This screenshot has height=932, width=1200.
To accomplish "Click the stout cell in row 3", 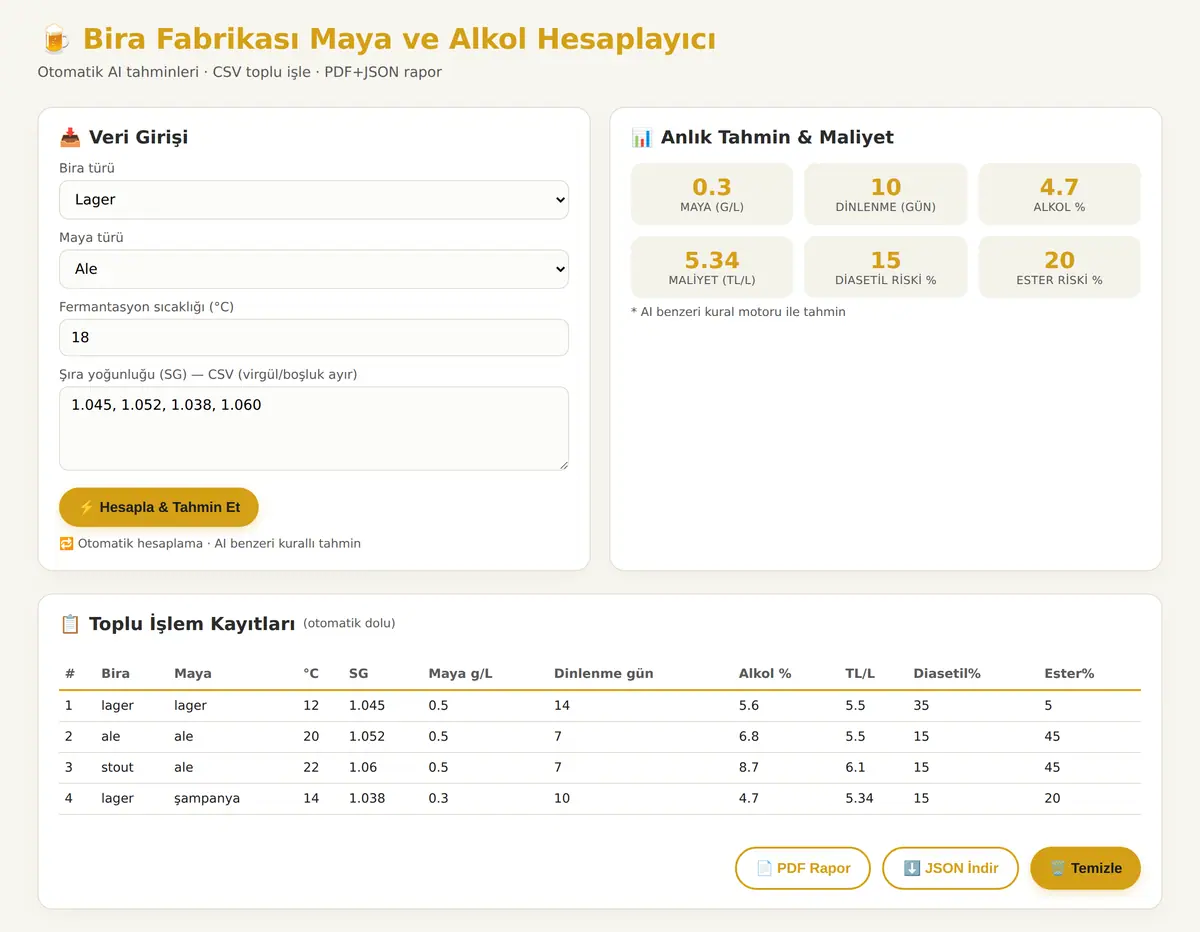I will [117, 768].
